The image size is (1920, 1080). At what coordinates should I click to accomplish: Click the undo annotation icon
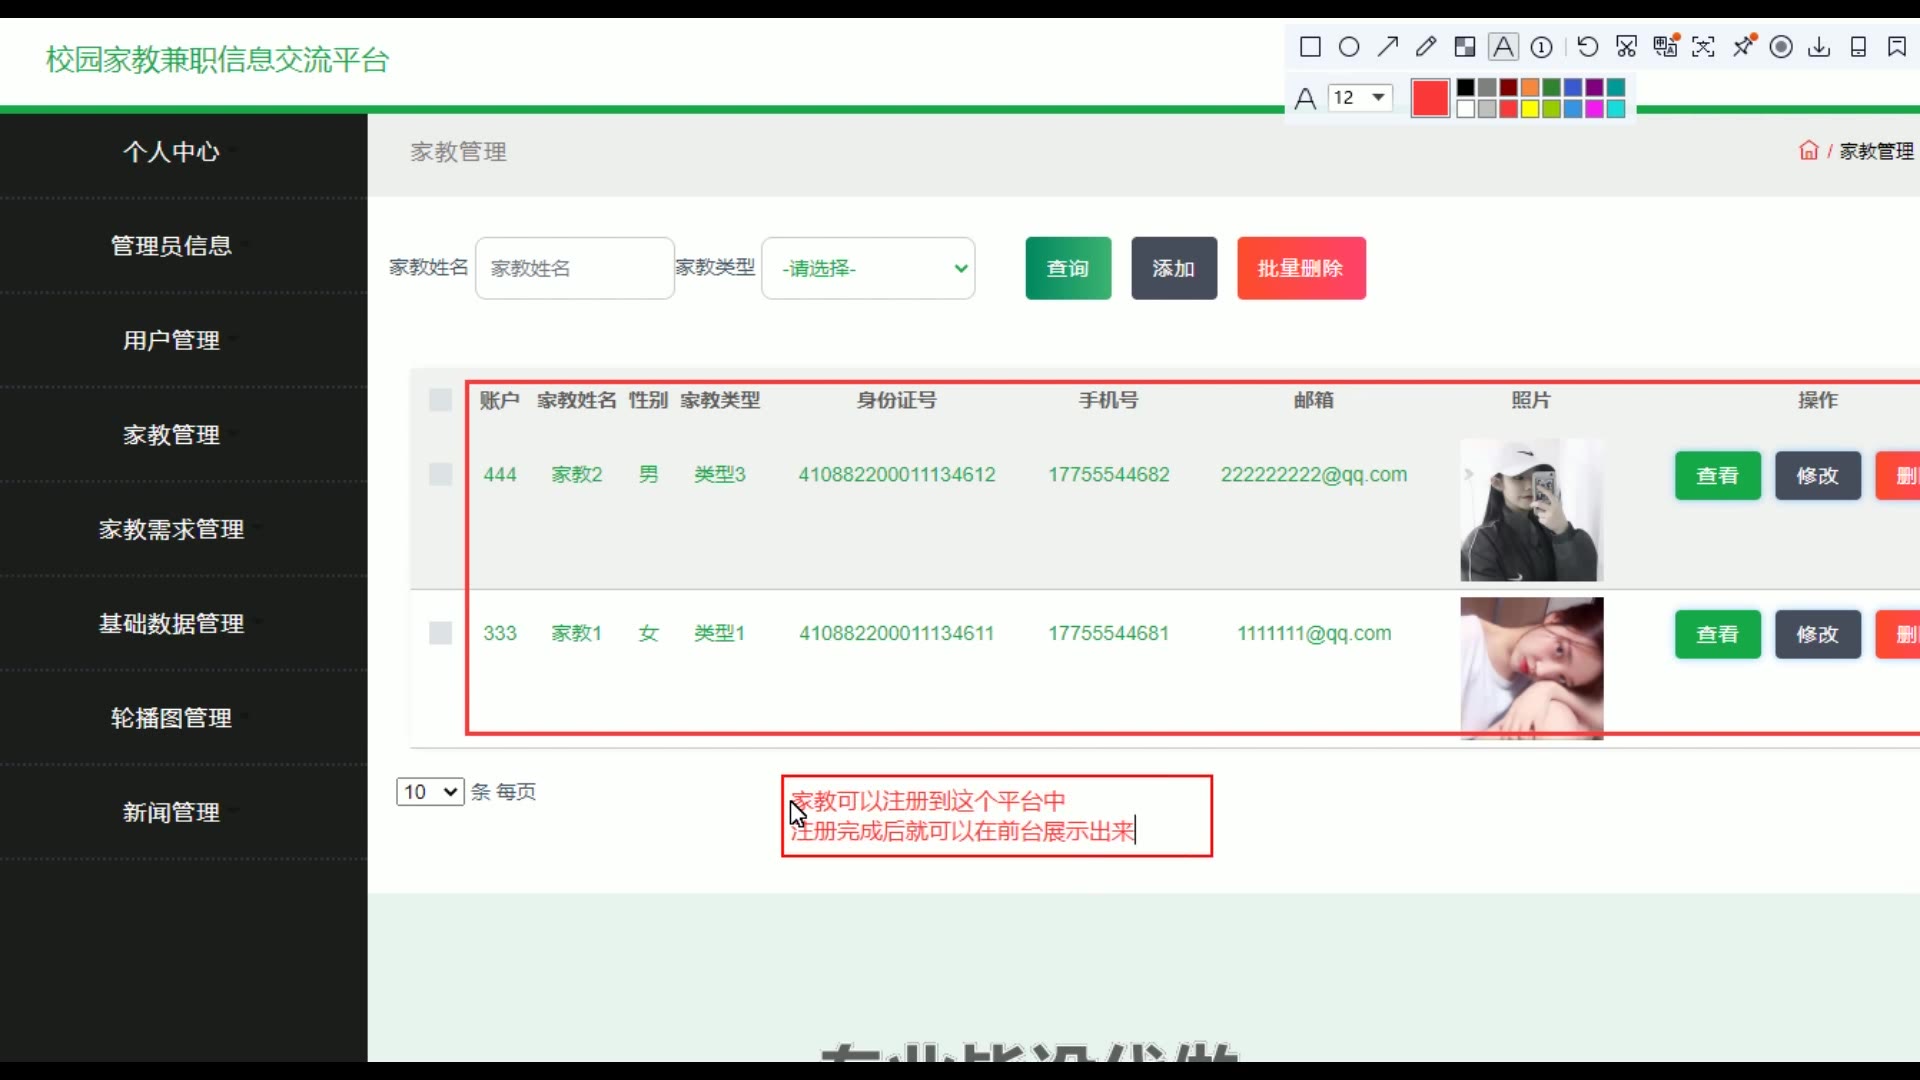tap(1587, 47)
